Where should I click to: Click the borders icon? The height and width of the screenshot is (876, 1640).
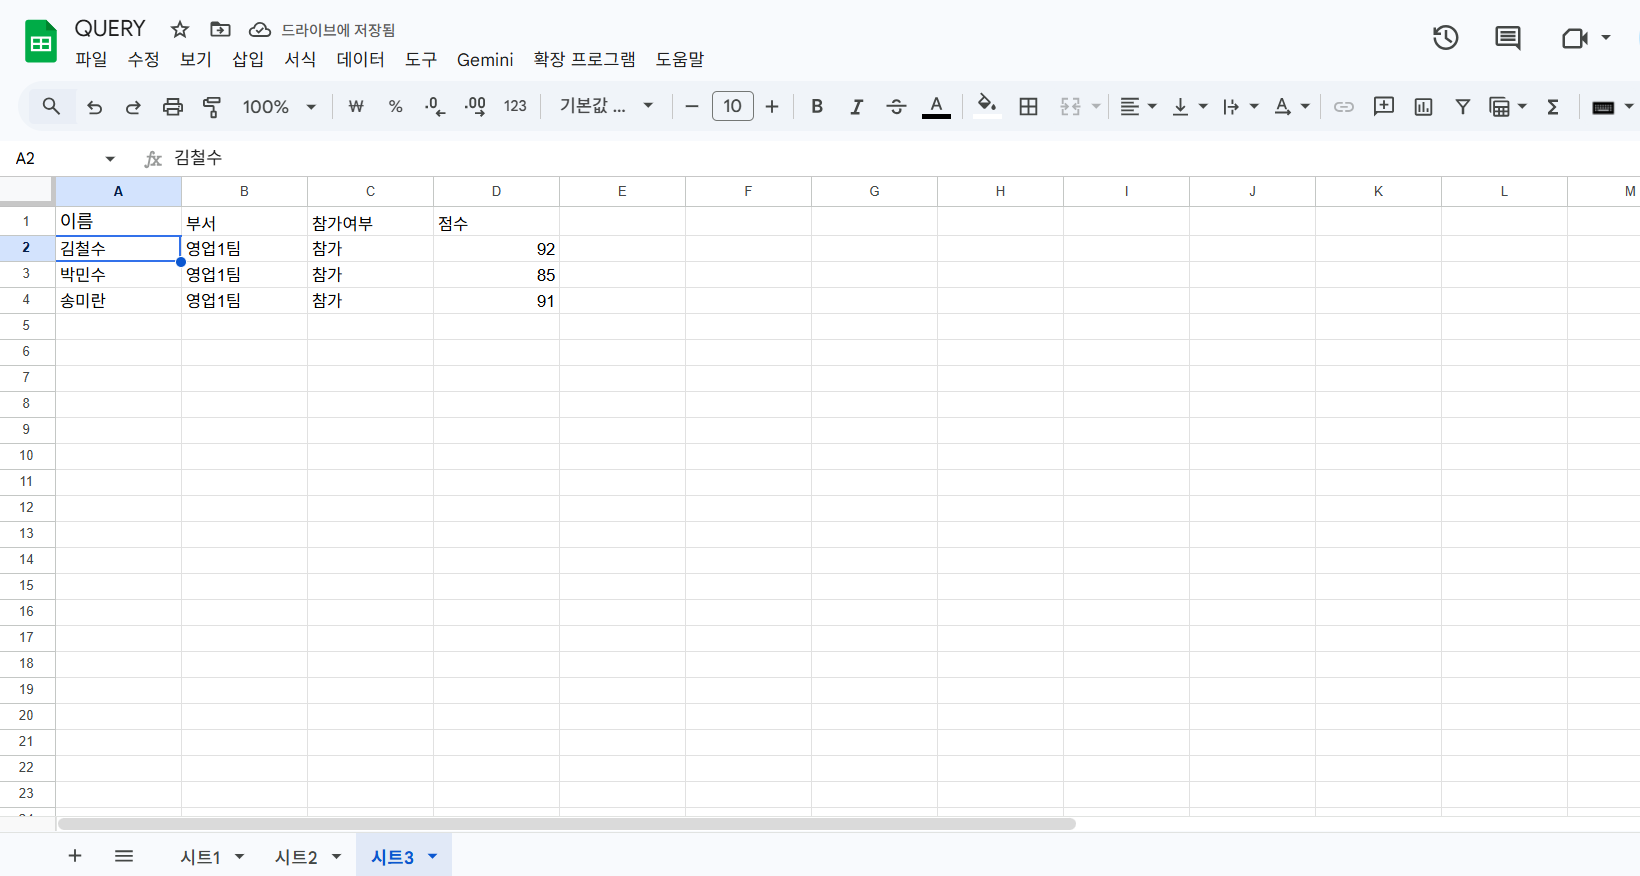[1028, 107]
